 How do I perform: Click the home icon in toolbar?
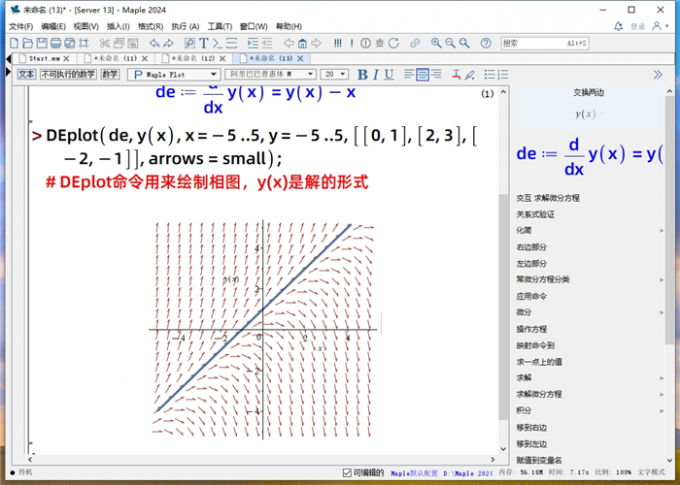click(302, 43)
